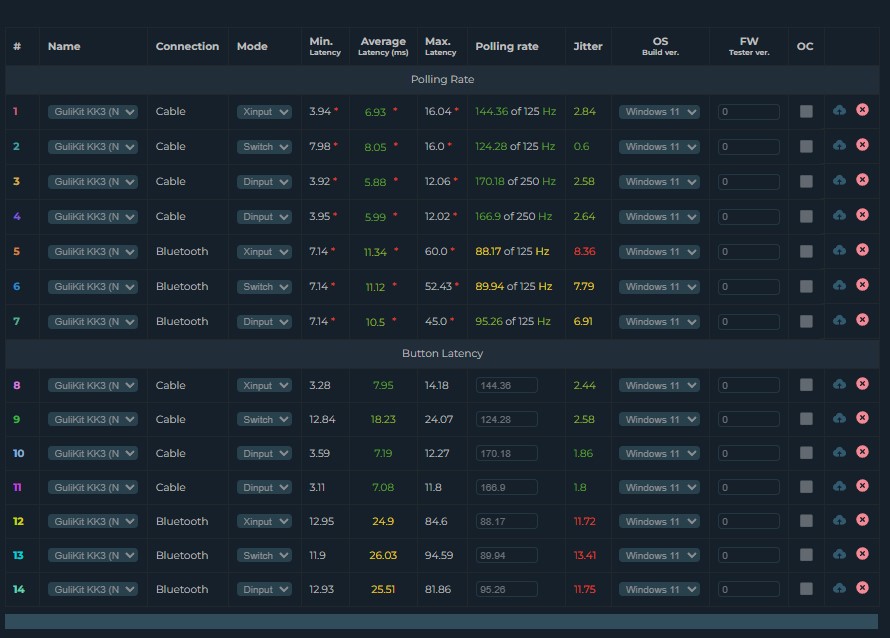Viewport: 890px width, 638px height.
Task: Select average latency value 26.03
Action: (x=383, y=555)
